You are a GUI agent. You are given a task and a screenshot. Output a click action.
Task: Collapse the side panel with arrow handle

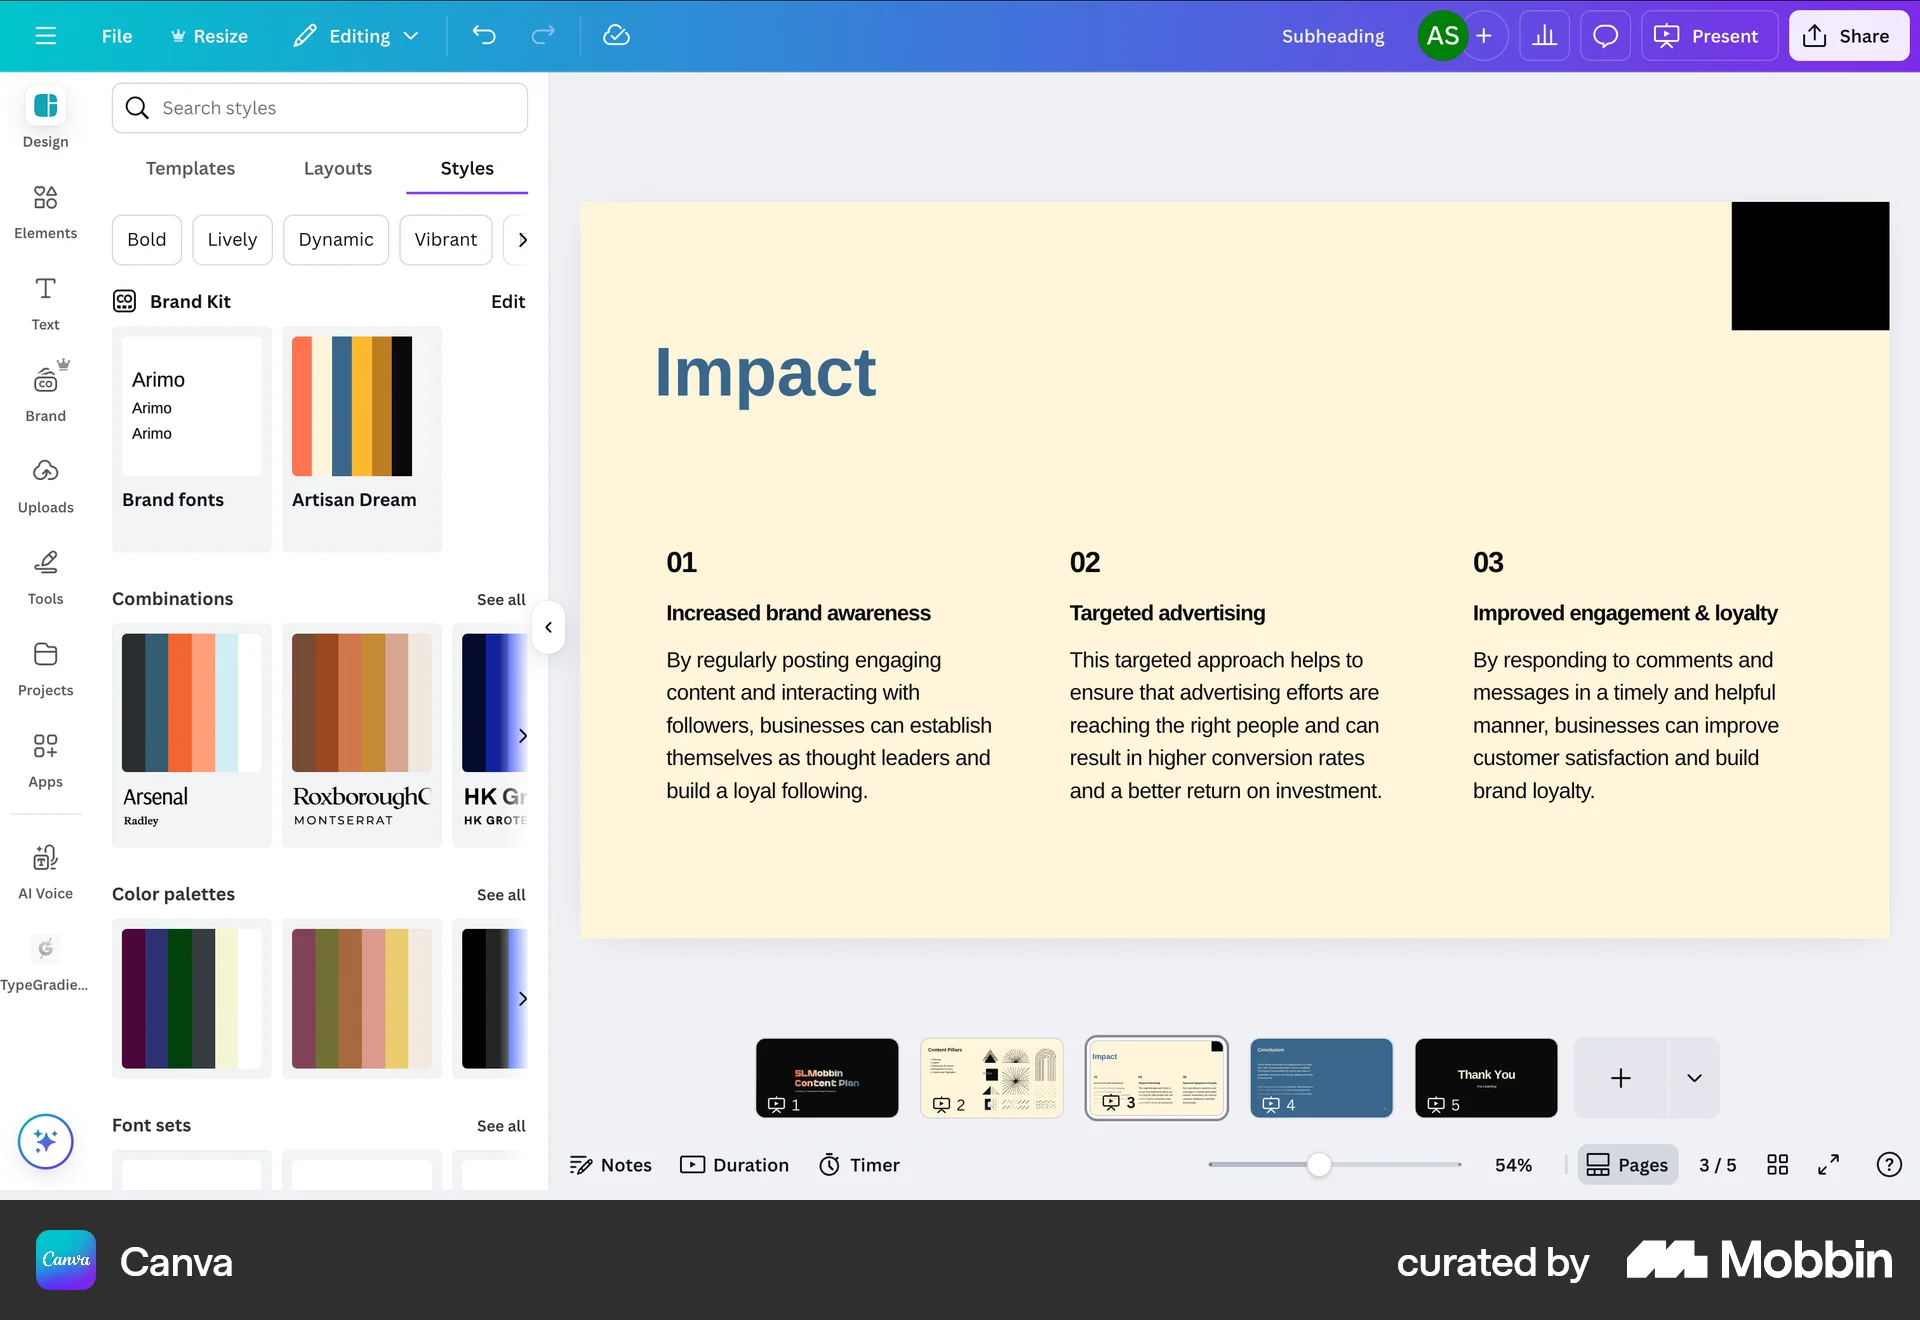coord(548,627)
